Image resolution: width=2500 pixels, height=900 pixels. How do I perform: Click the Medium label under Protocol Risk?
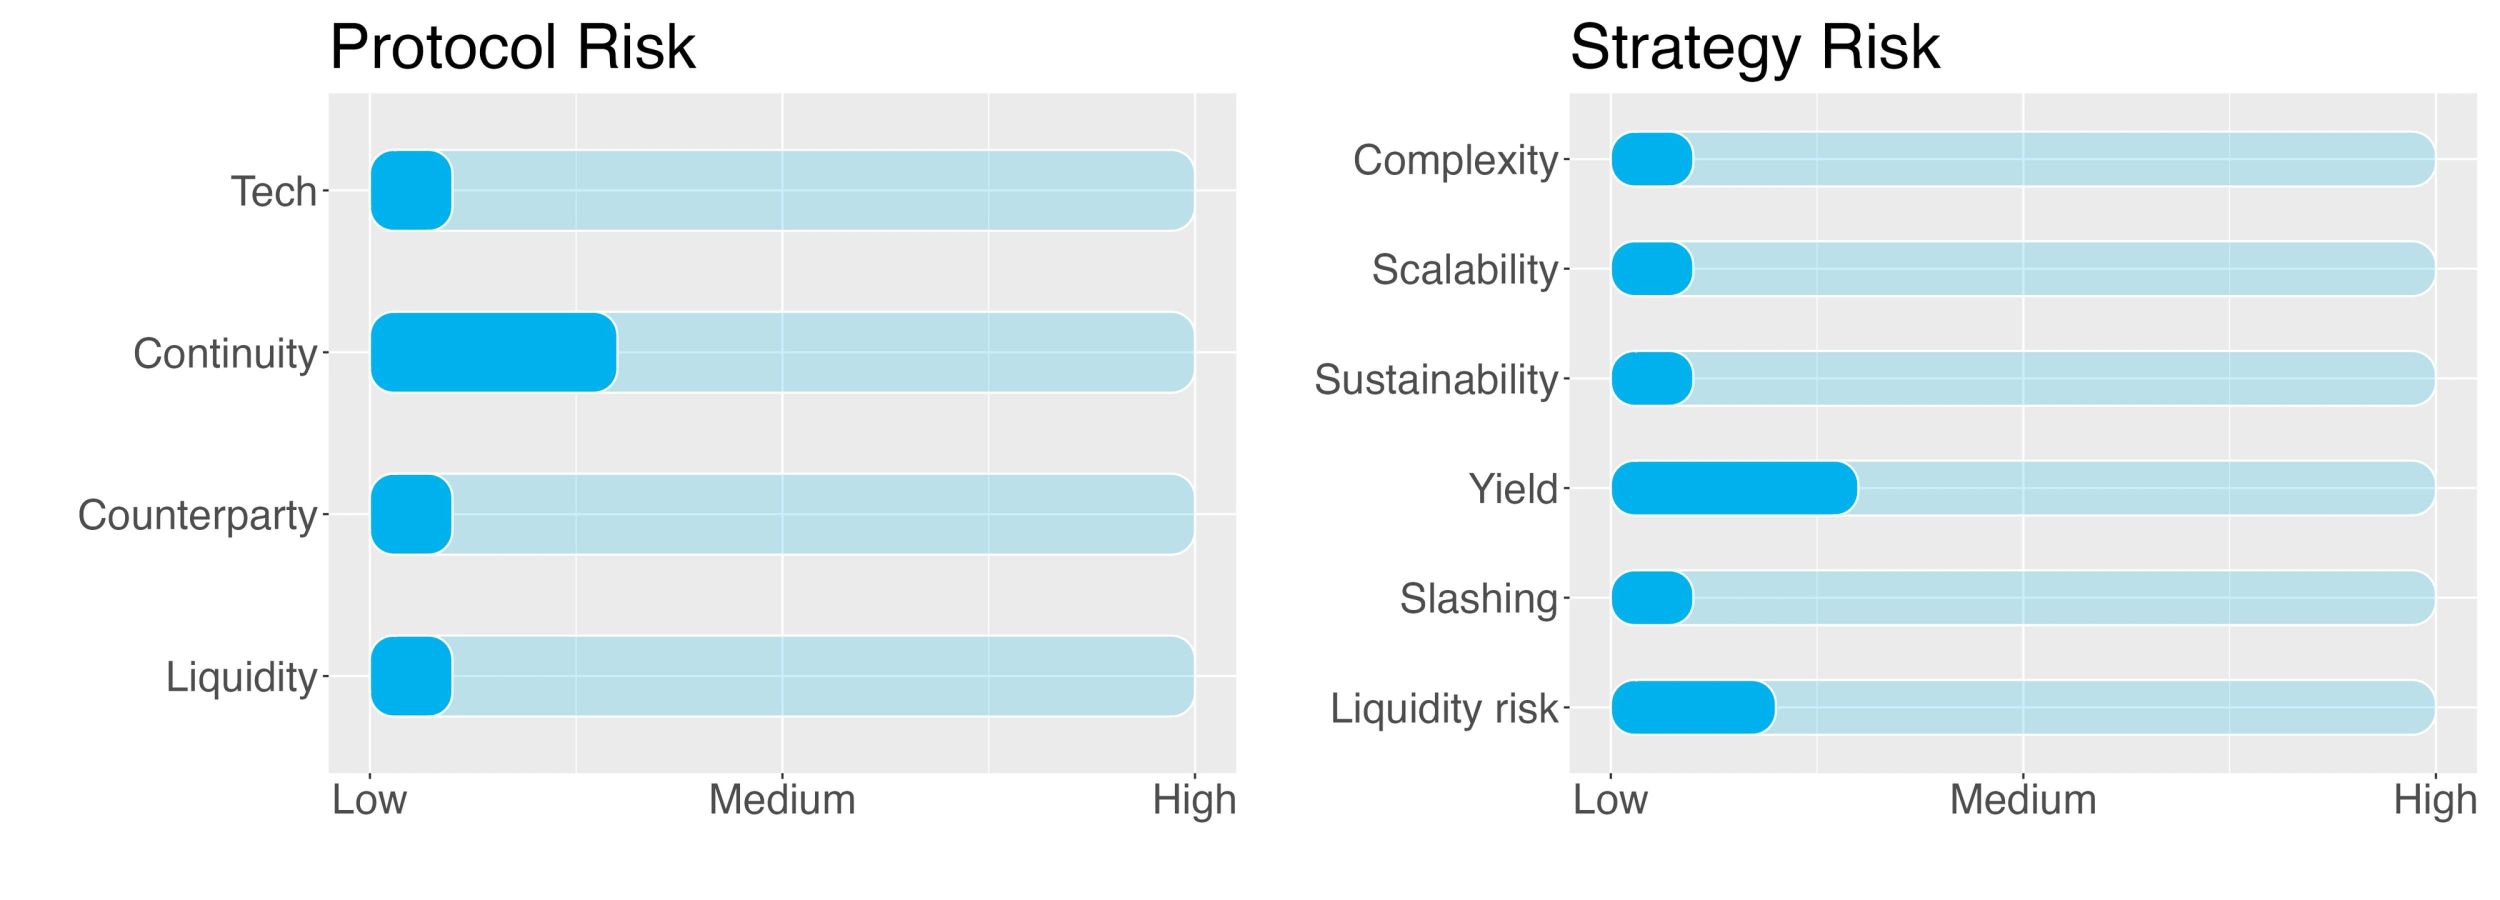[782, 800]
